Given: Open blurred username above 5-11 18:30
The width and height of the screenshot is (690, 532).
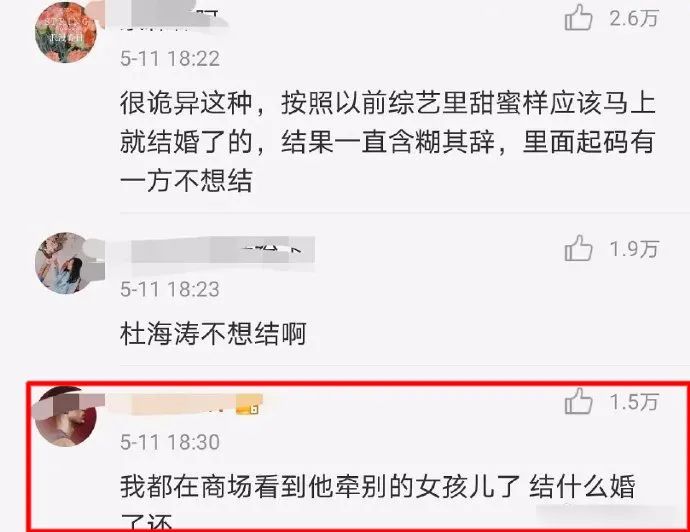Looking at the screenshot, I should point(178,404).
